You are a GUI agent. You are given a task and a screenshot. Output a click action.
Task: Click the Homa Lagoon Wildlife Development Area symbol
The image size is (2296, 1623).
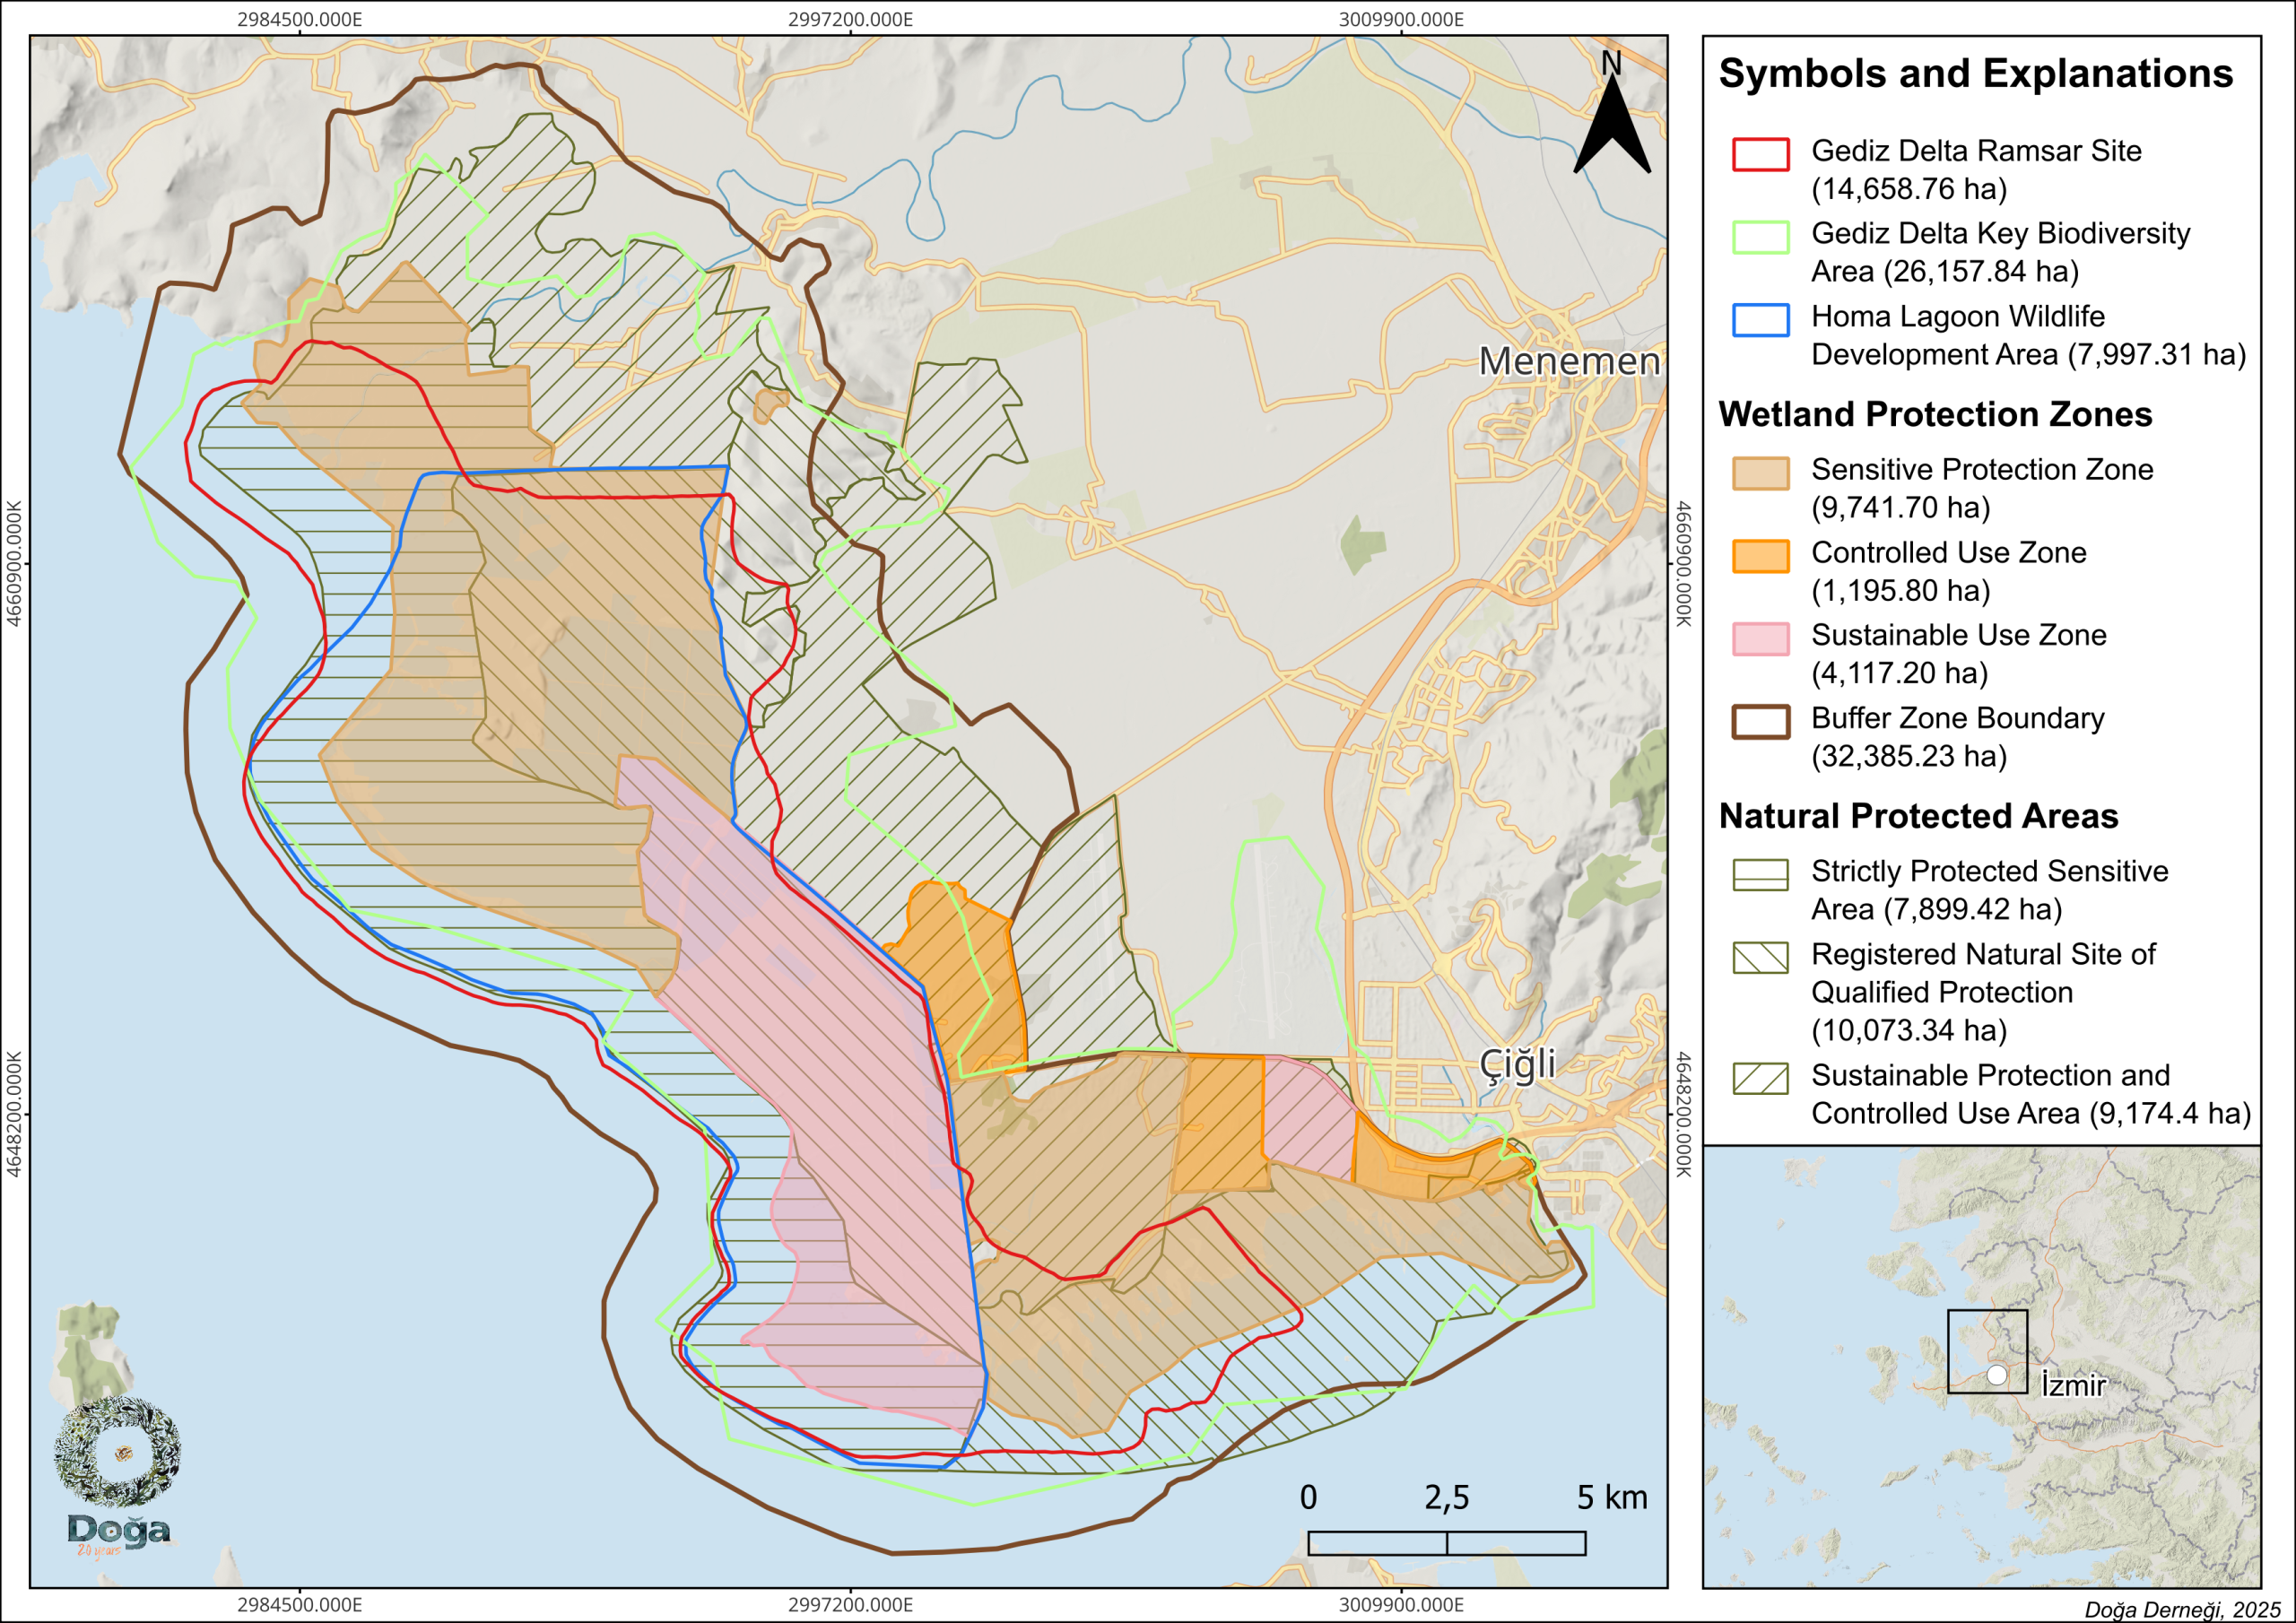(x=1761, y=320)
